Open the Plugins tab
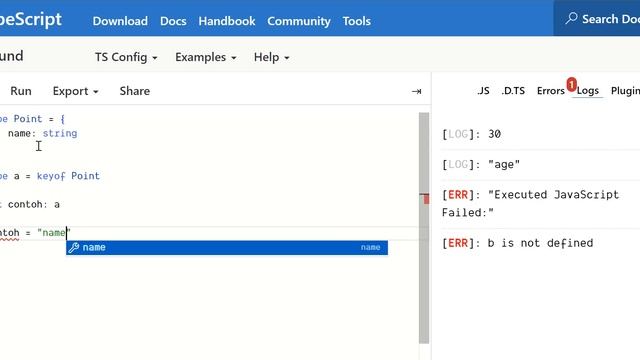This screenshot has width=640, height=360. click(625, 91)
